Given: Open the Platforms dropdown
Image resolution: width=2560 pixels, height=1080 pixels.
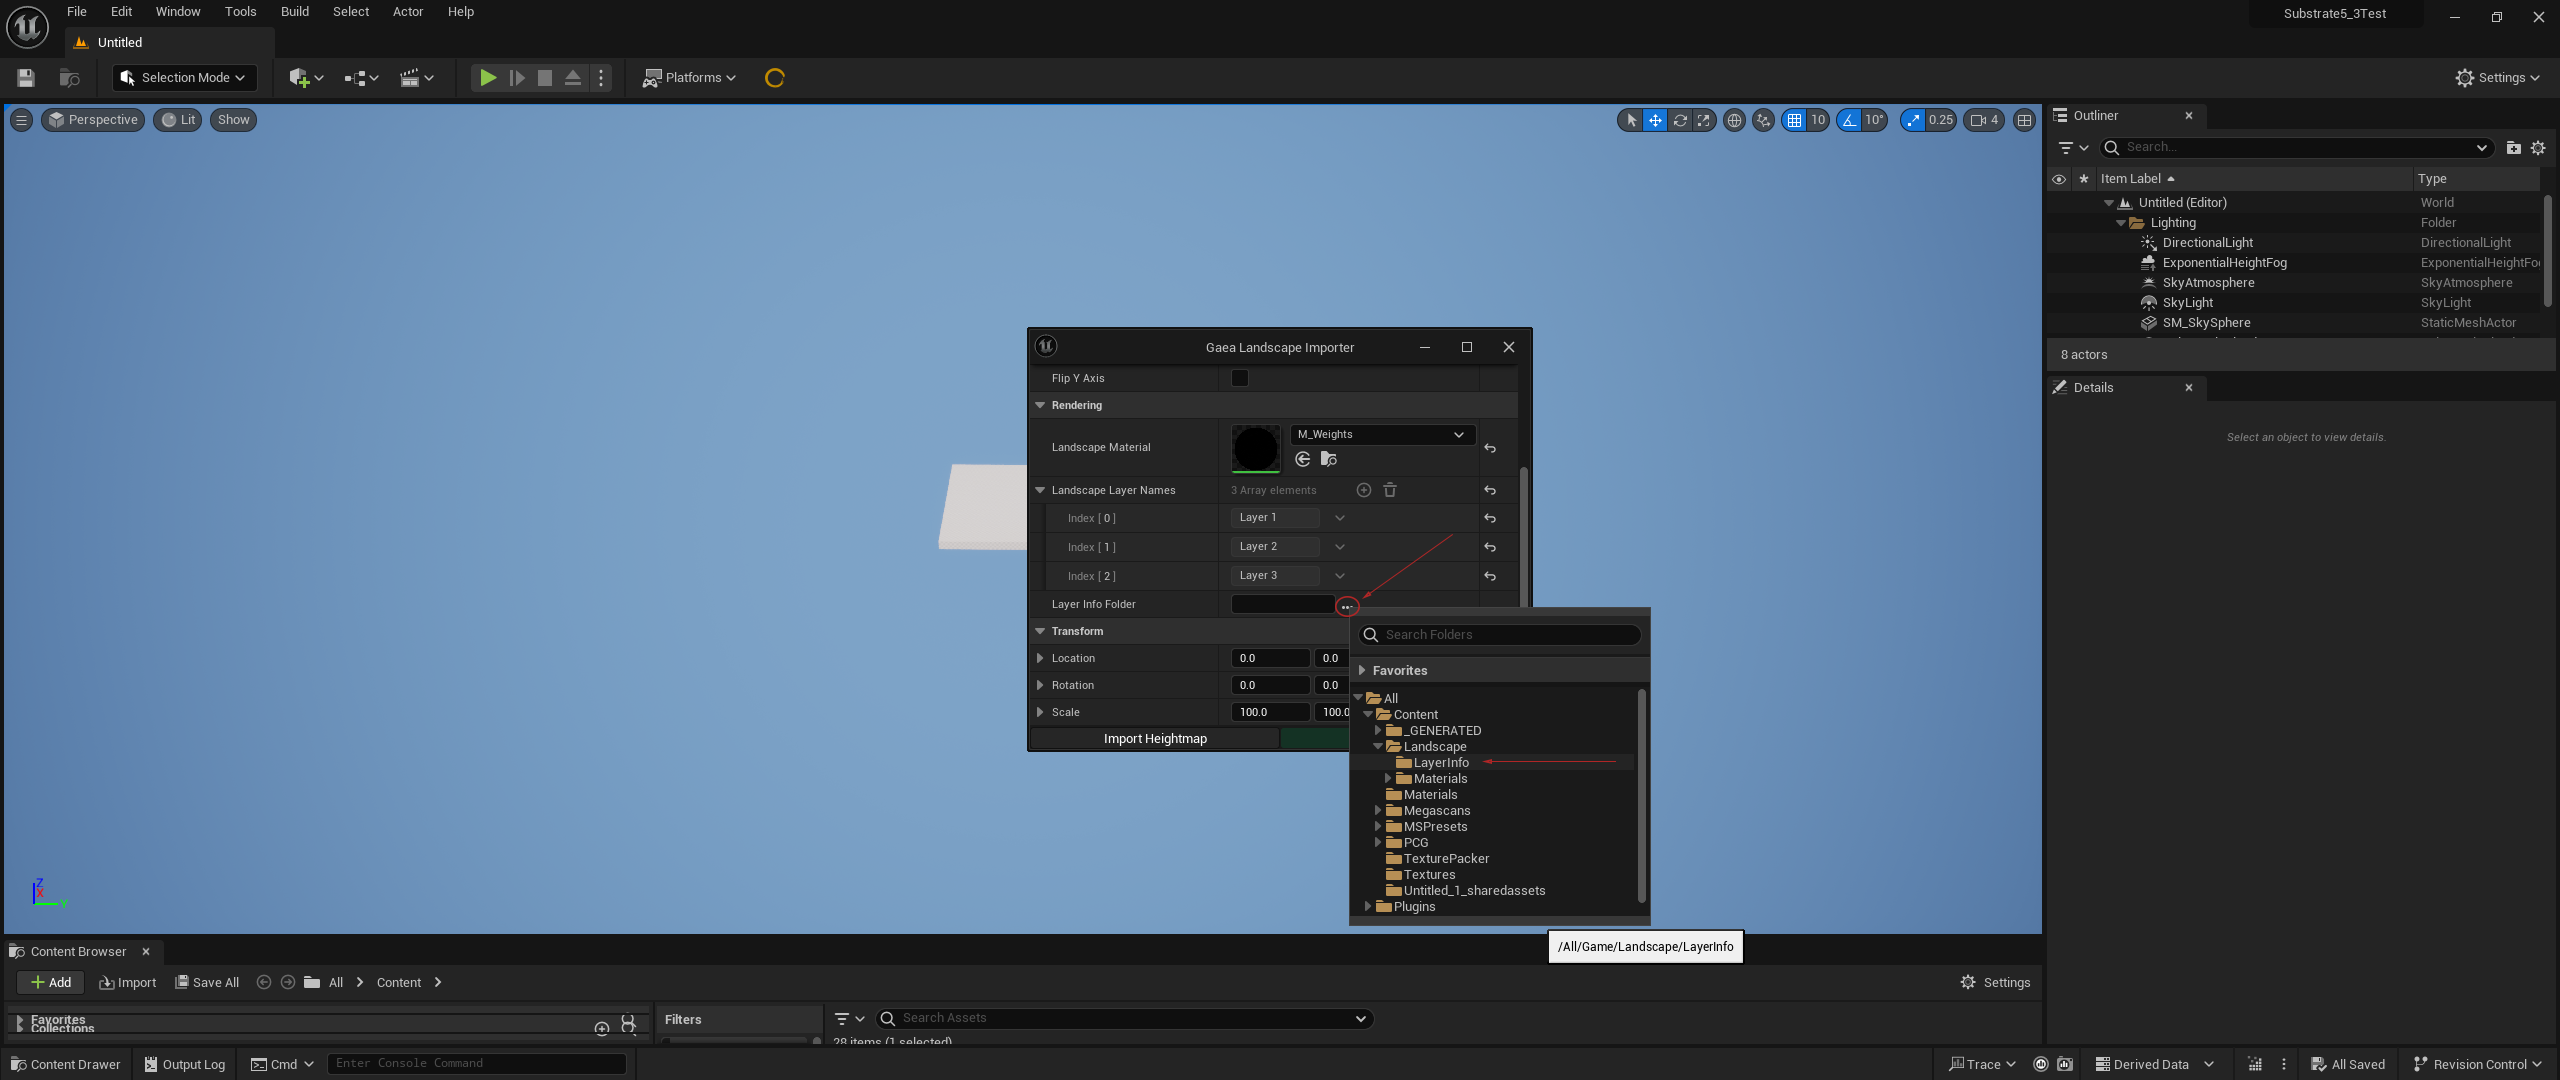Looking at the screenshot, I should pos(689,78).
